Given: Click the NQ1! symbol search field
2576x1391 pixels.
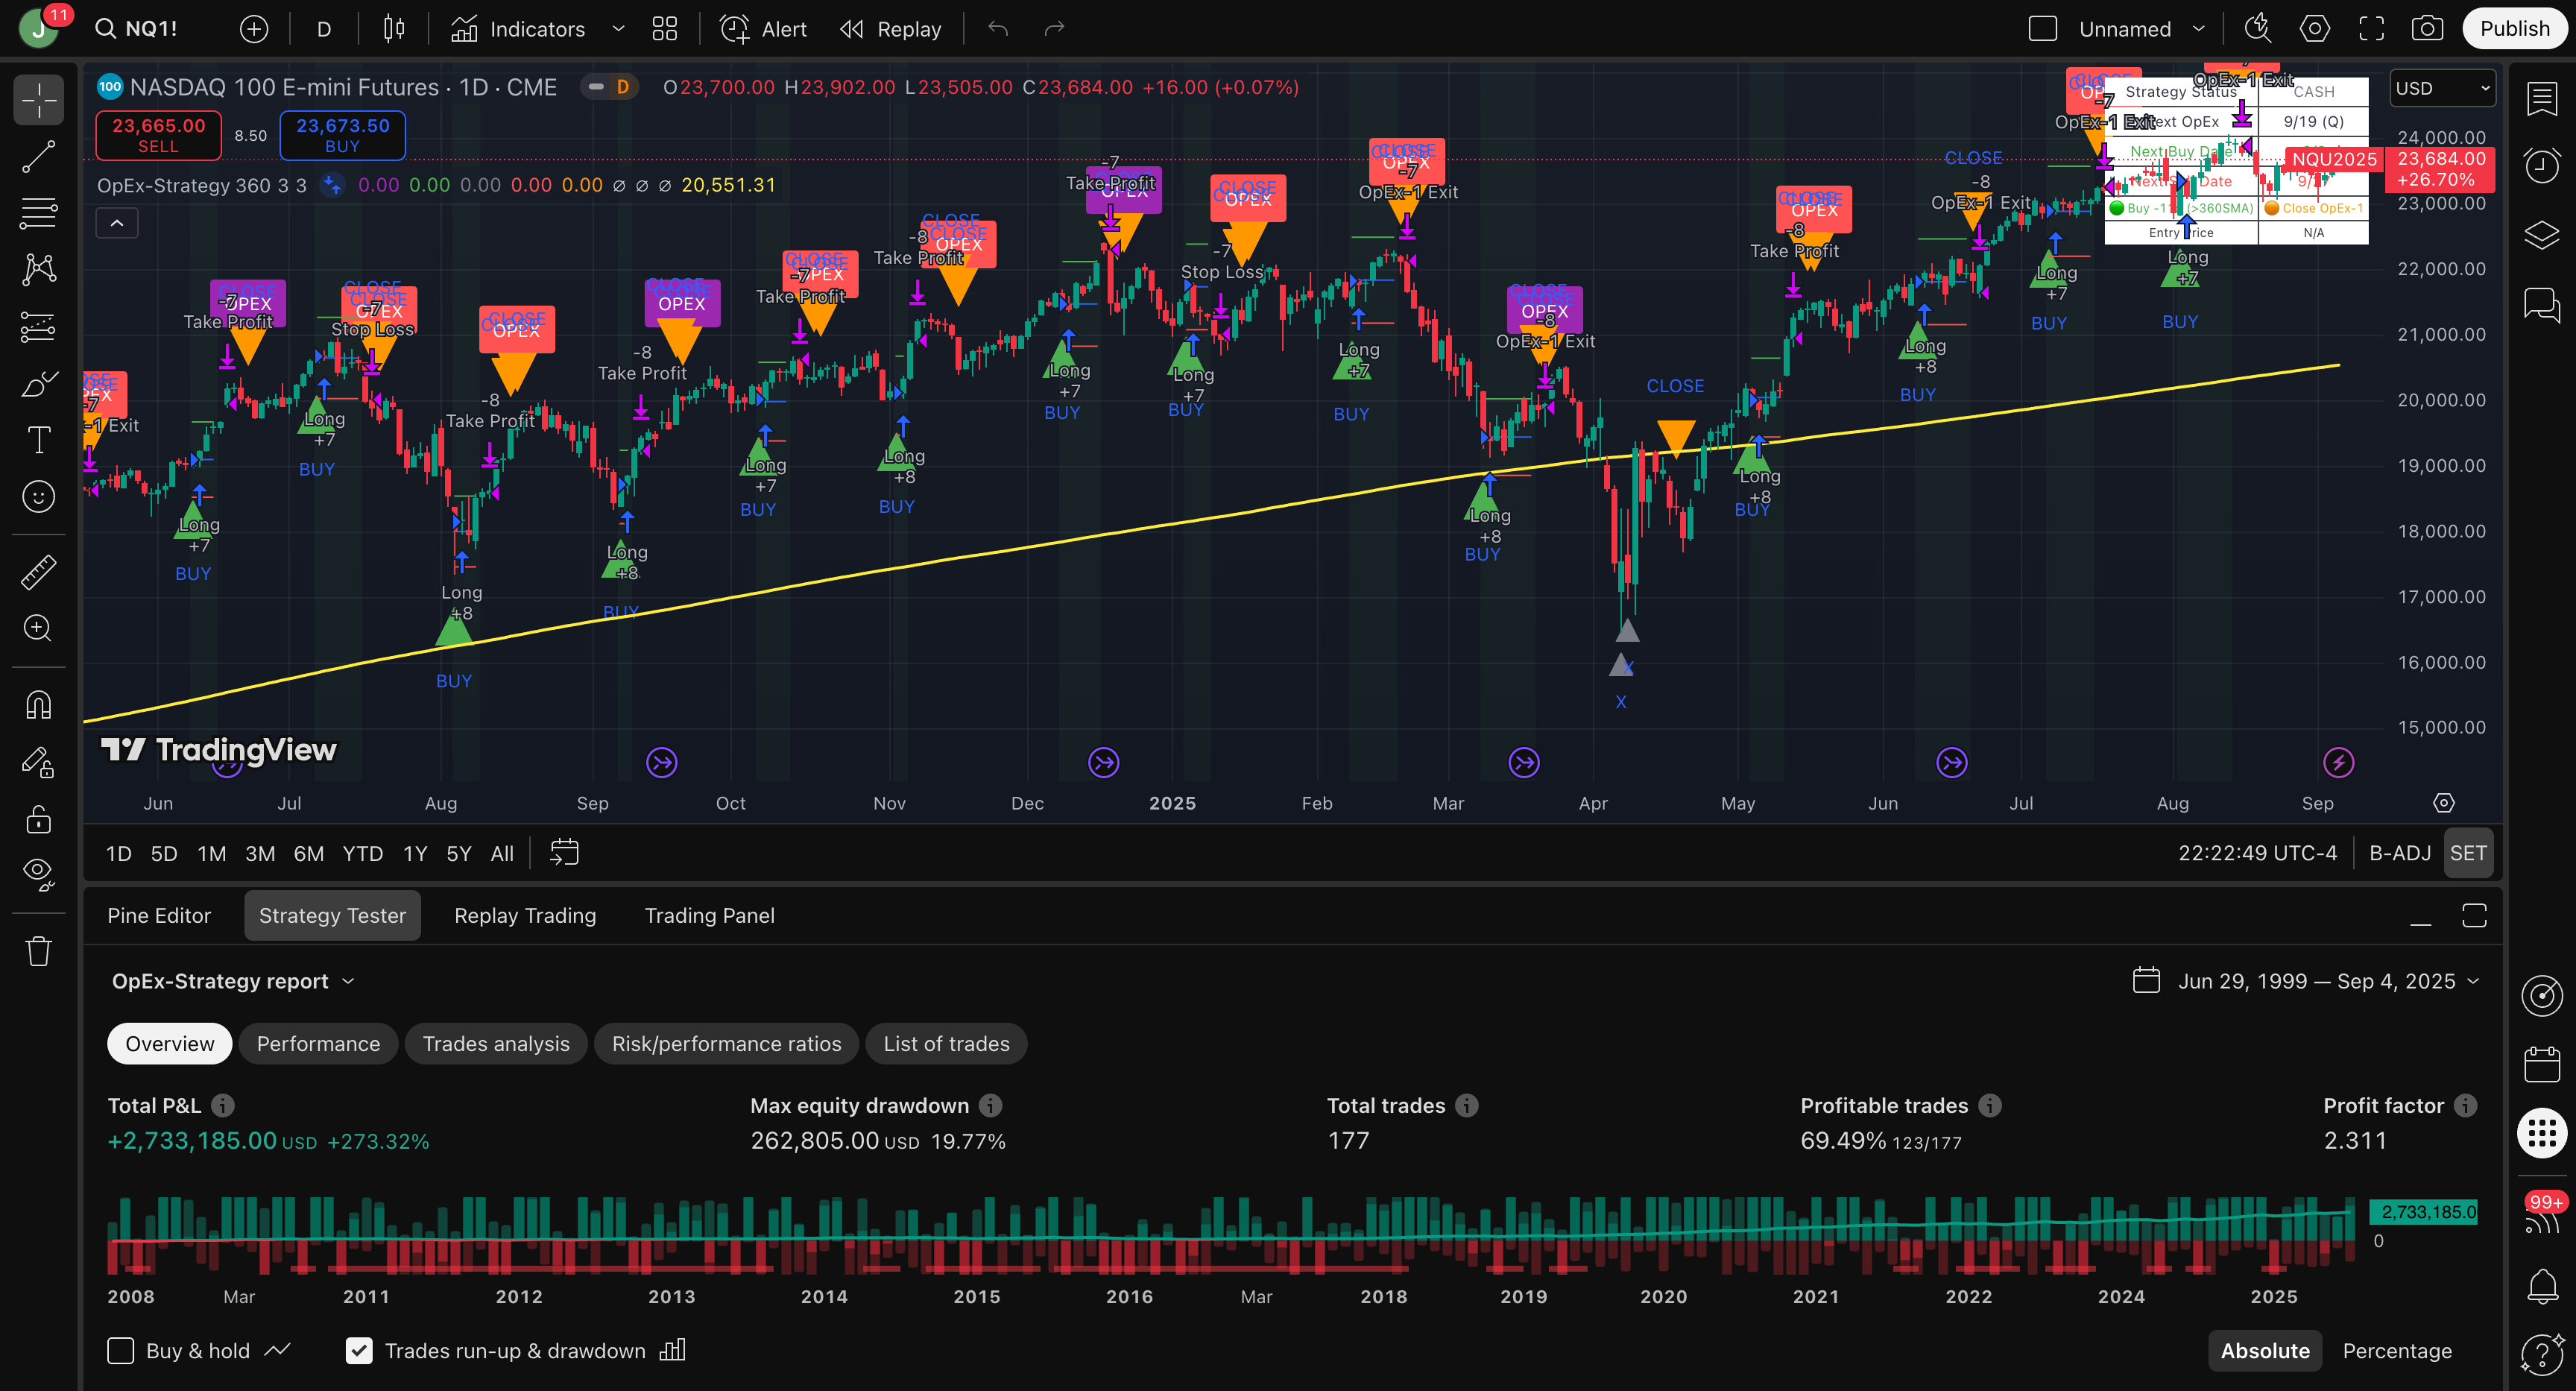Looking at the screenshot, I should (x=138, y=29).
